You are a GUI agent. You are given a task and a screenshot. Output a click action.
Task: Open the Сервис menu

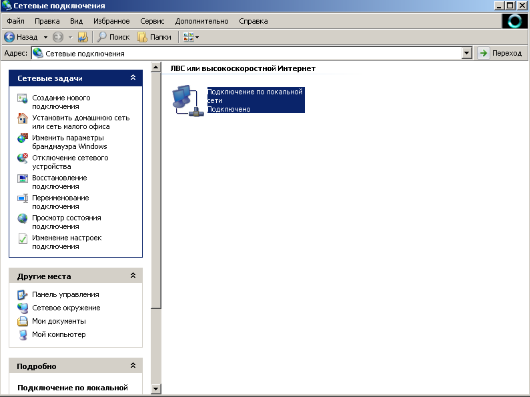point(152,21)
